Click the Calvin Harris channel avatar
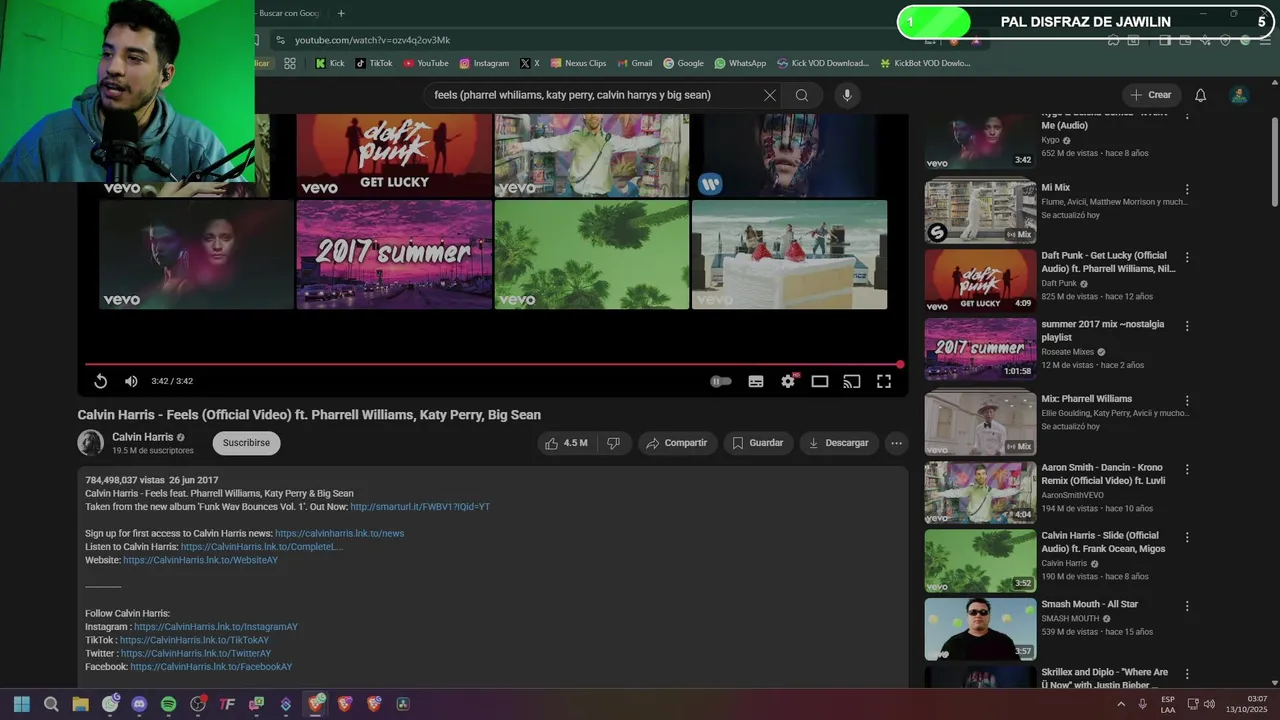Image resolution: width=1280 pixels, height=720 pixels. pyautogui.click(x=91, y=443)
